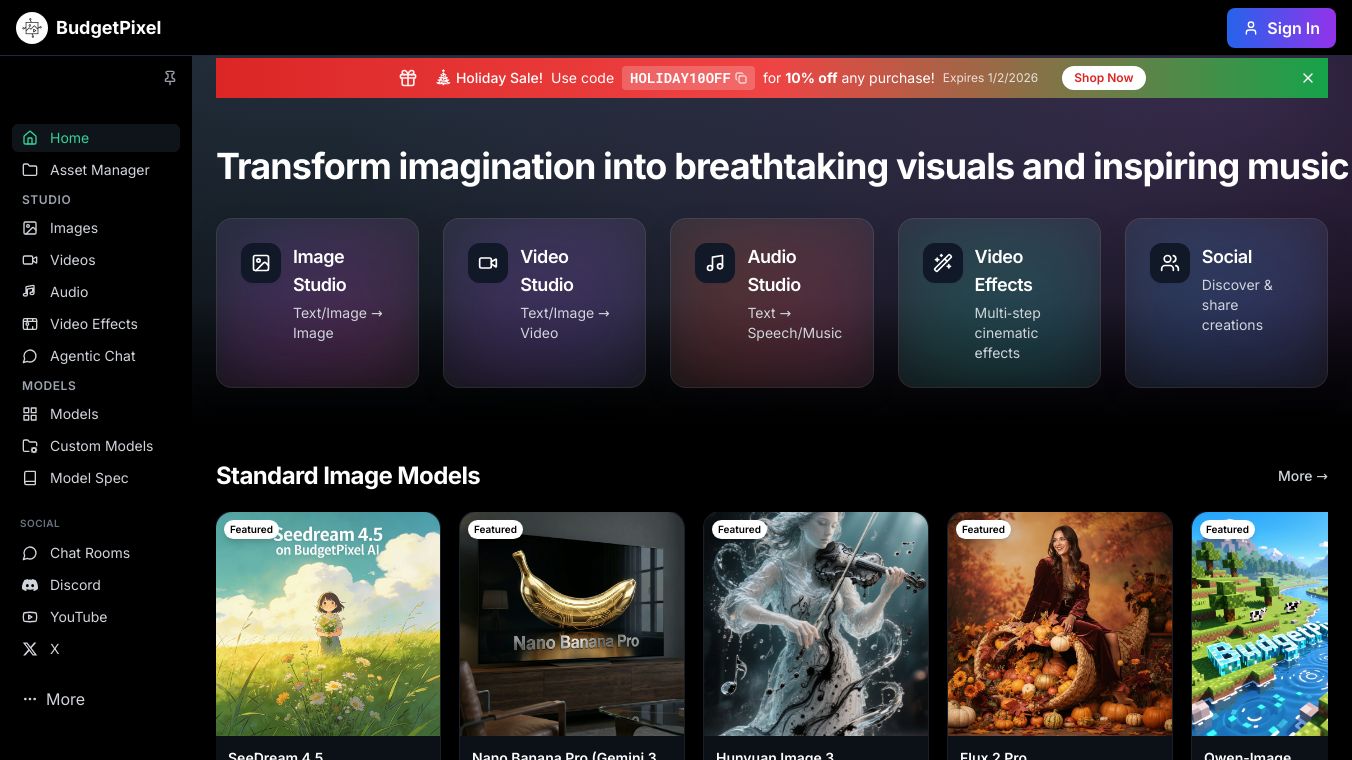This screenshot has height=760, width=1352.
Task: Click 'Text → Speech/Music' description text
Action: pos(795,323)
